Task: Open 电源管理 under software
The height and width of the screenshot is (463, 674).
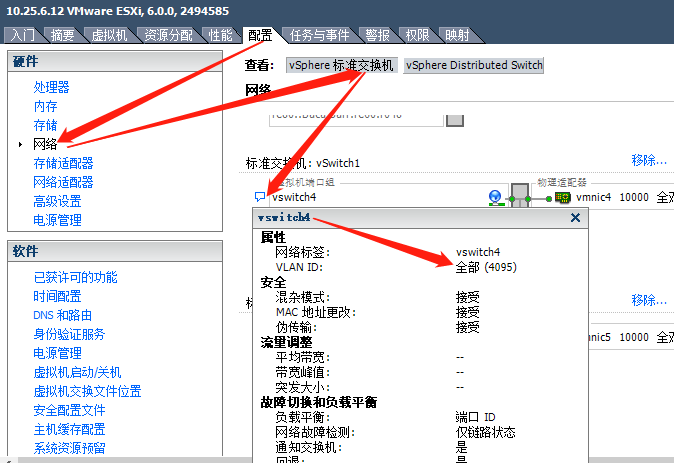Action: click(x=57, y=353)
